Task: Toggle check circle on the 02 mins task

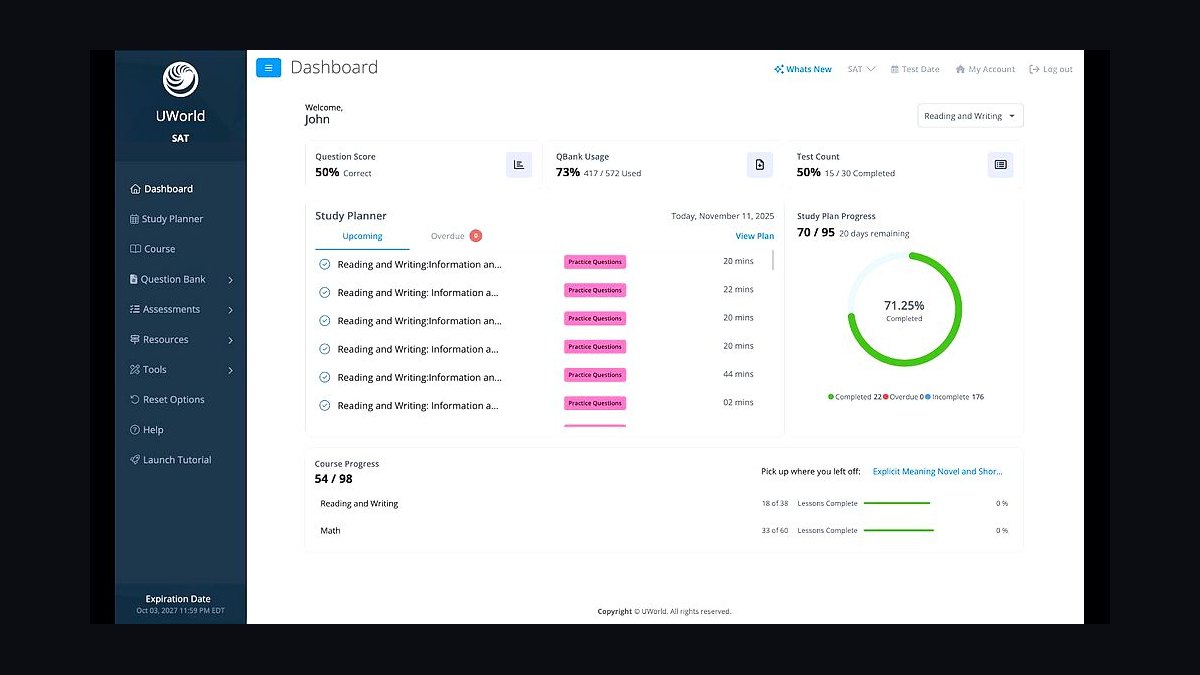Action: tap(324, 406)
